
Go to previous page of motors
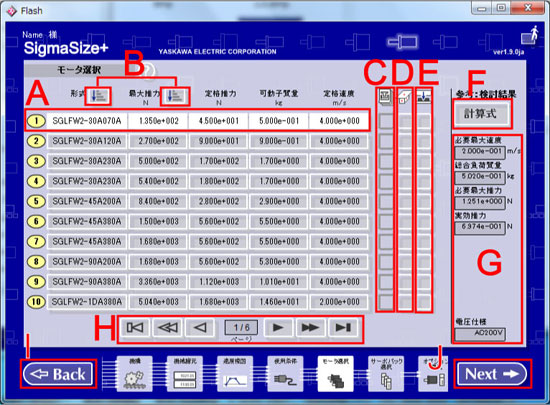tap(200, 328)
